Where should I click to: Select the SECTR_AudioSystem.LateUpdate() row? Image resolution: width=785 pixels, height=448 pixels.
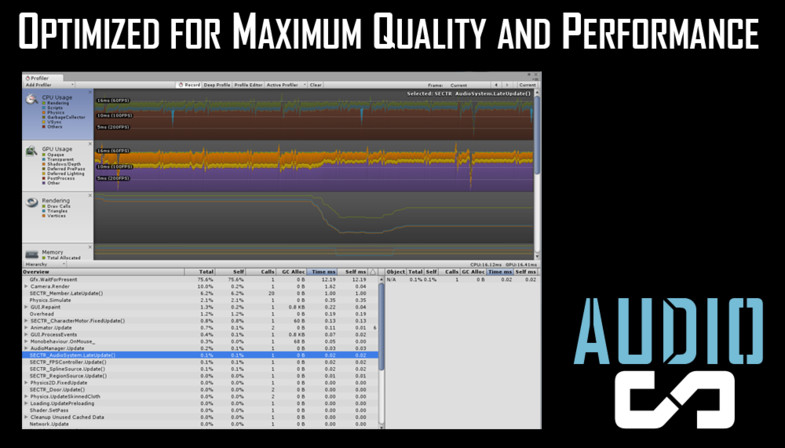tap(200, 355)
